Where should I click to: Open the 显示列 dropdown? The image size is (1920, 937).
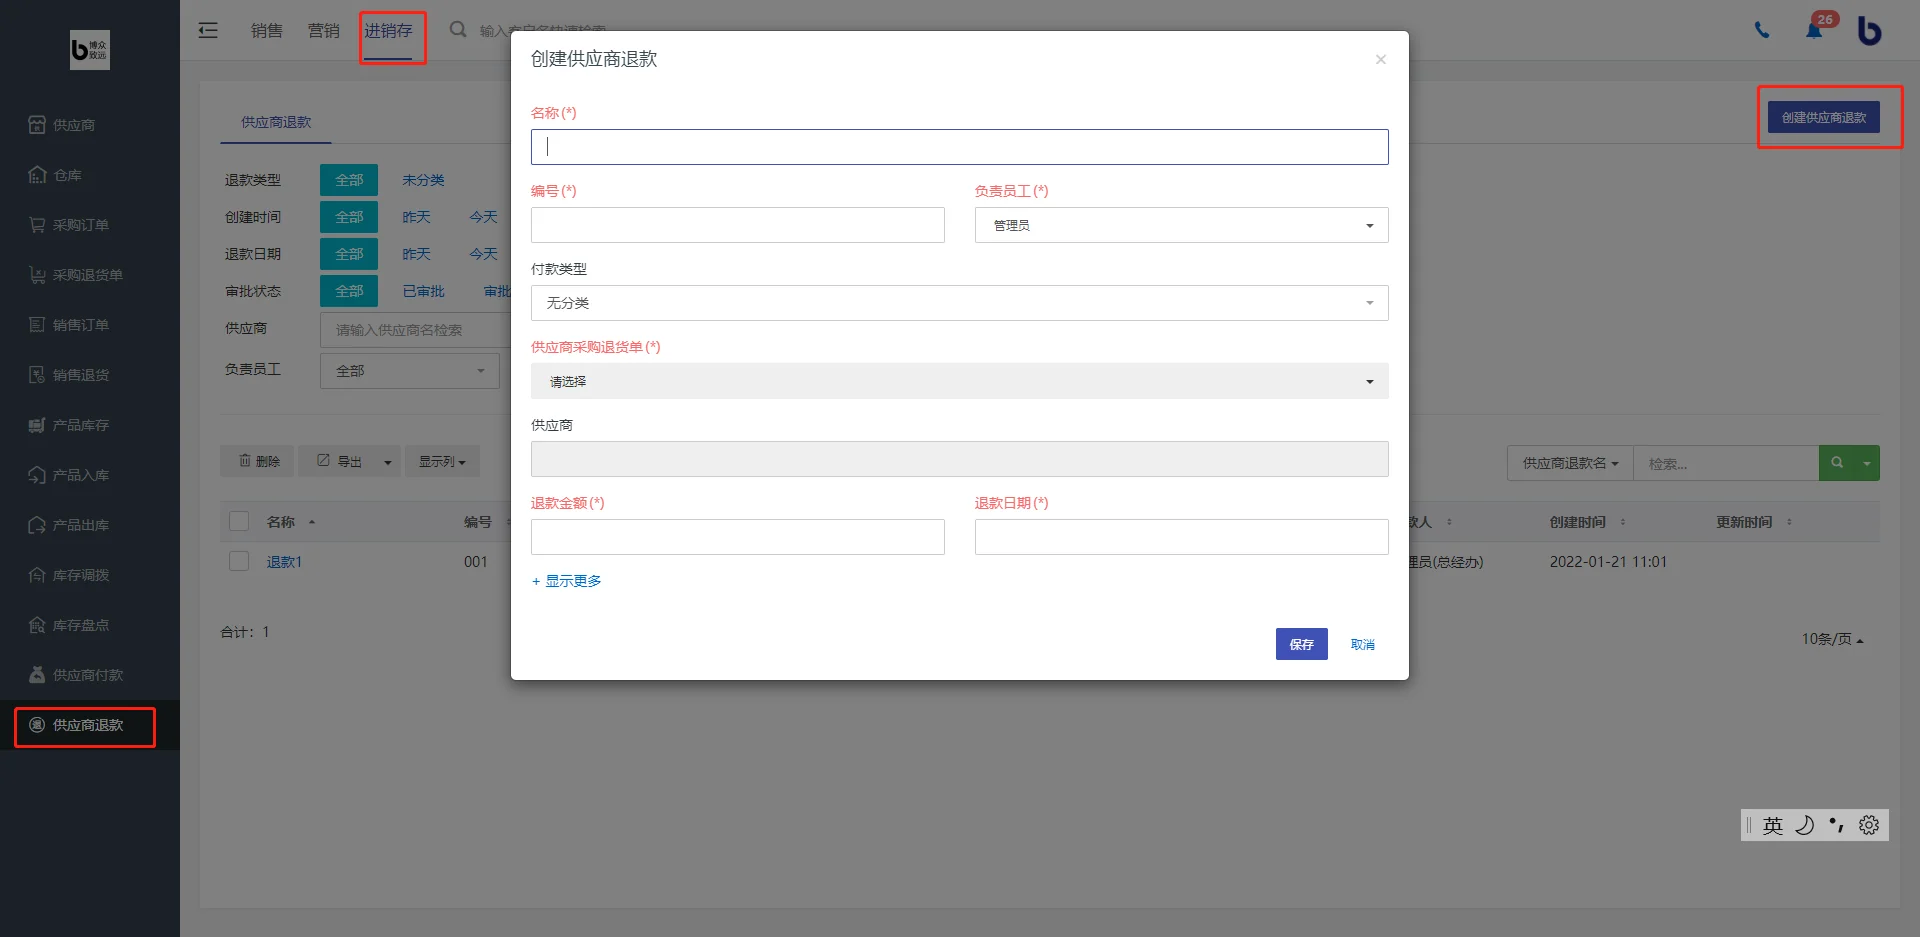coord(442,461)
